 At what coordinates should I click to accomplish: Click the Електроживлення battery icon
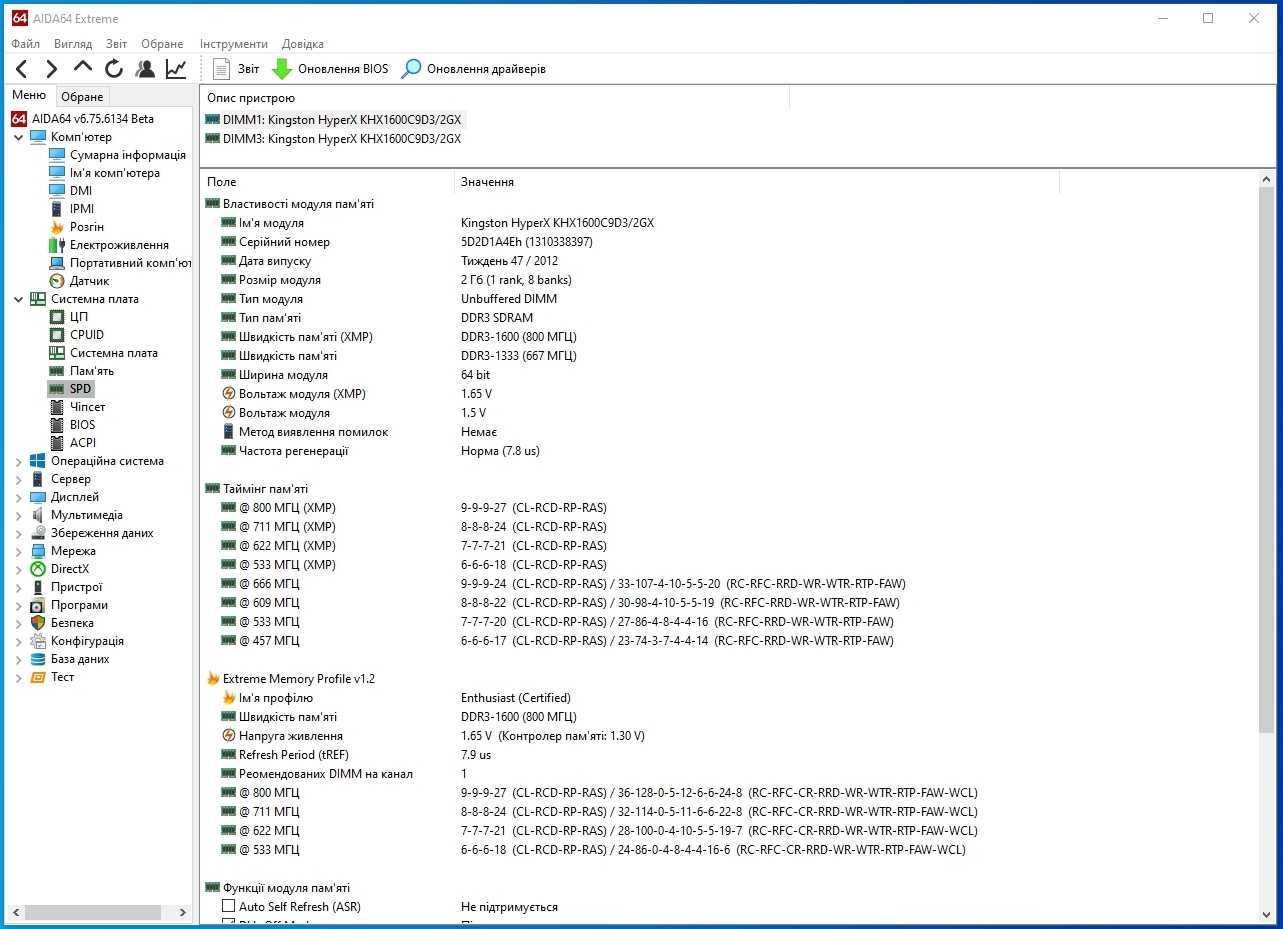coord(57,245)
